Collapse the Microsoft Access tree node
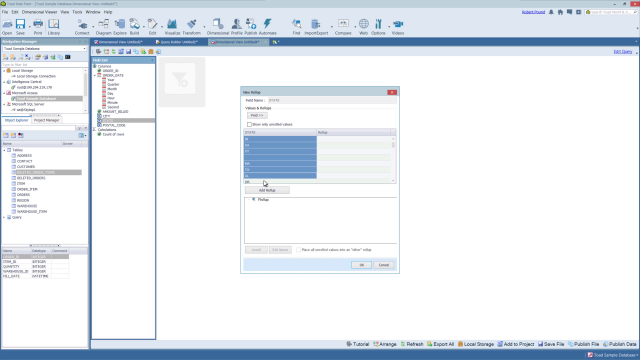Viewport: 640px width, 360px height. 4,93
